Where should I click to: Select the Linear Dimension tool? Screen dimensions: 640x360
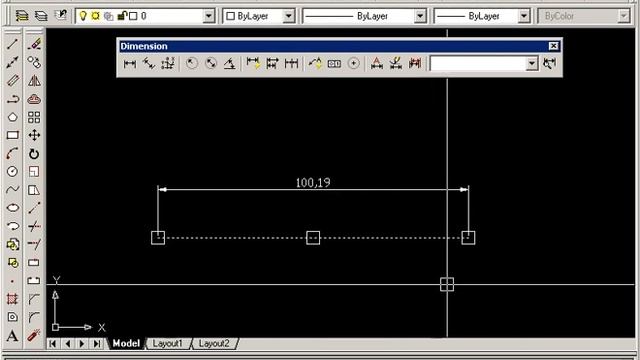(130, 64)
